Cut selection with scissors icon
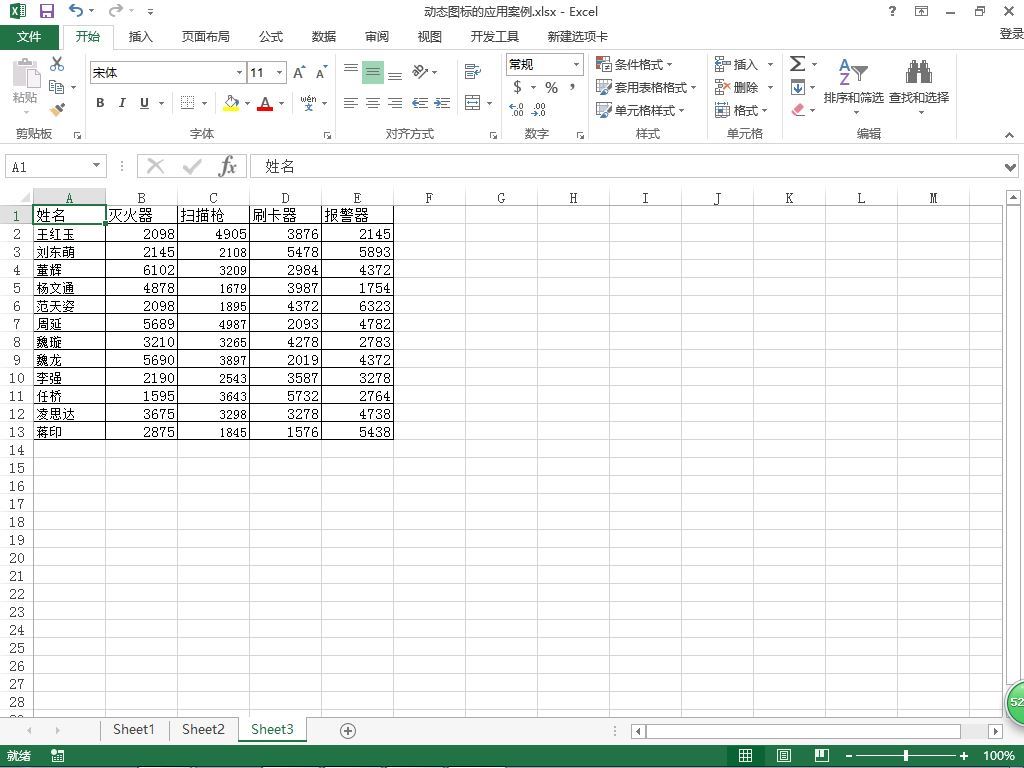The width and height of the screenshot is (1024, 768). click(57, 63)
